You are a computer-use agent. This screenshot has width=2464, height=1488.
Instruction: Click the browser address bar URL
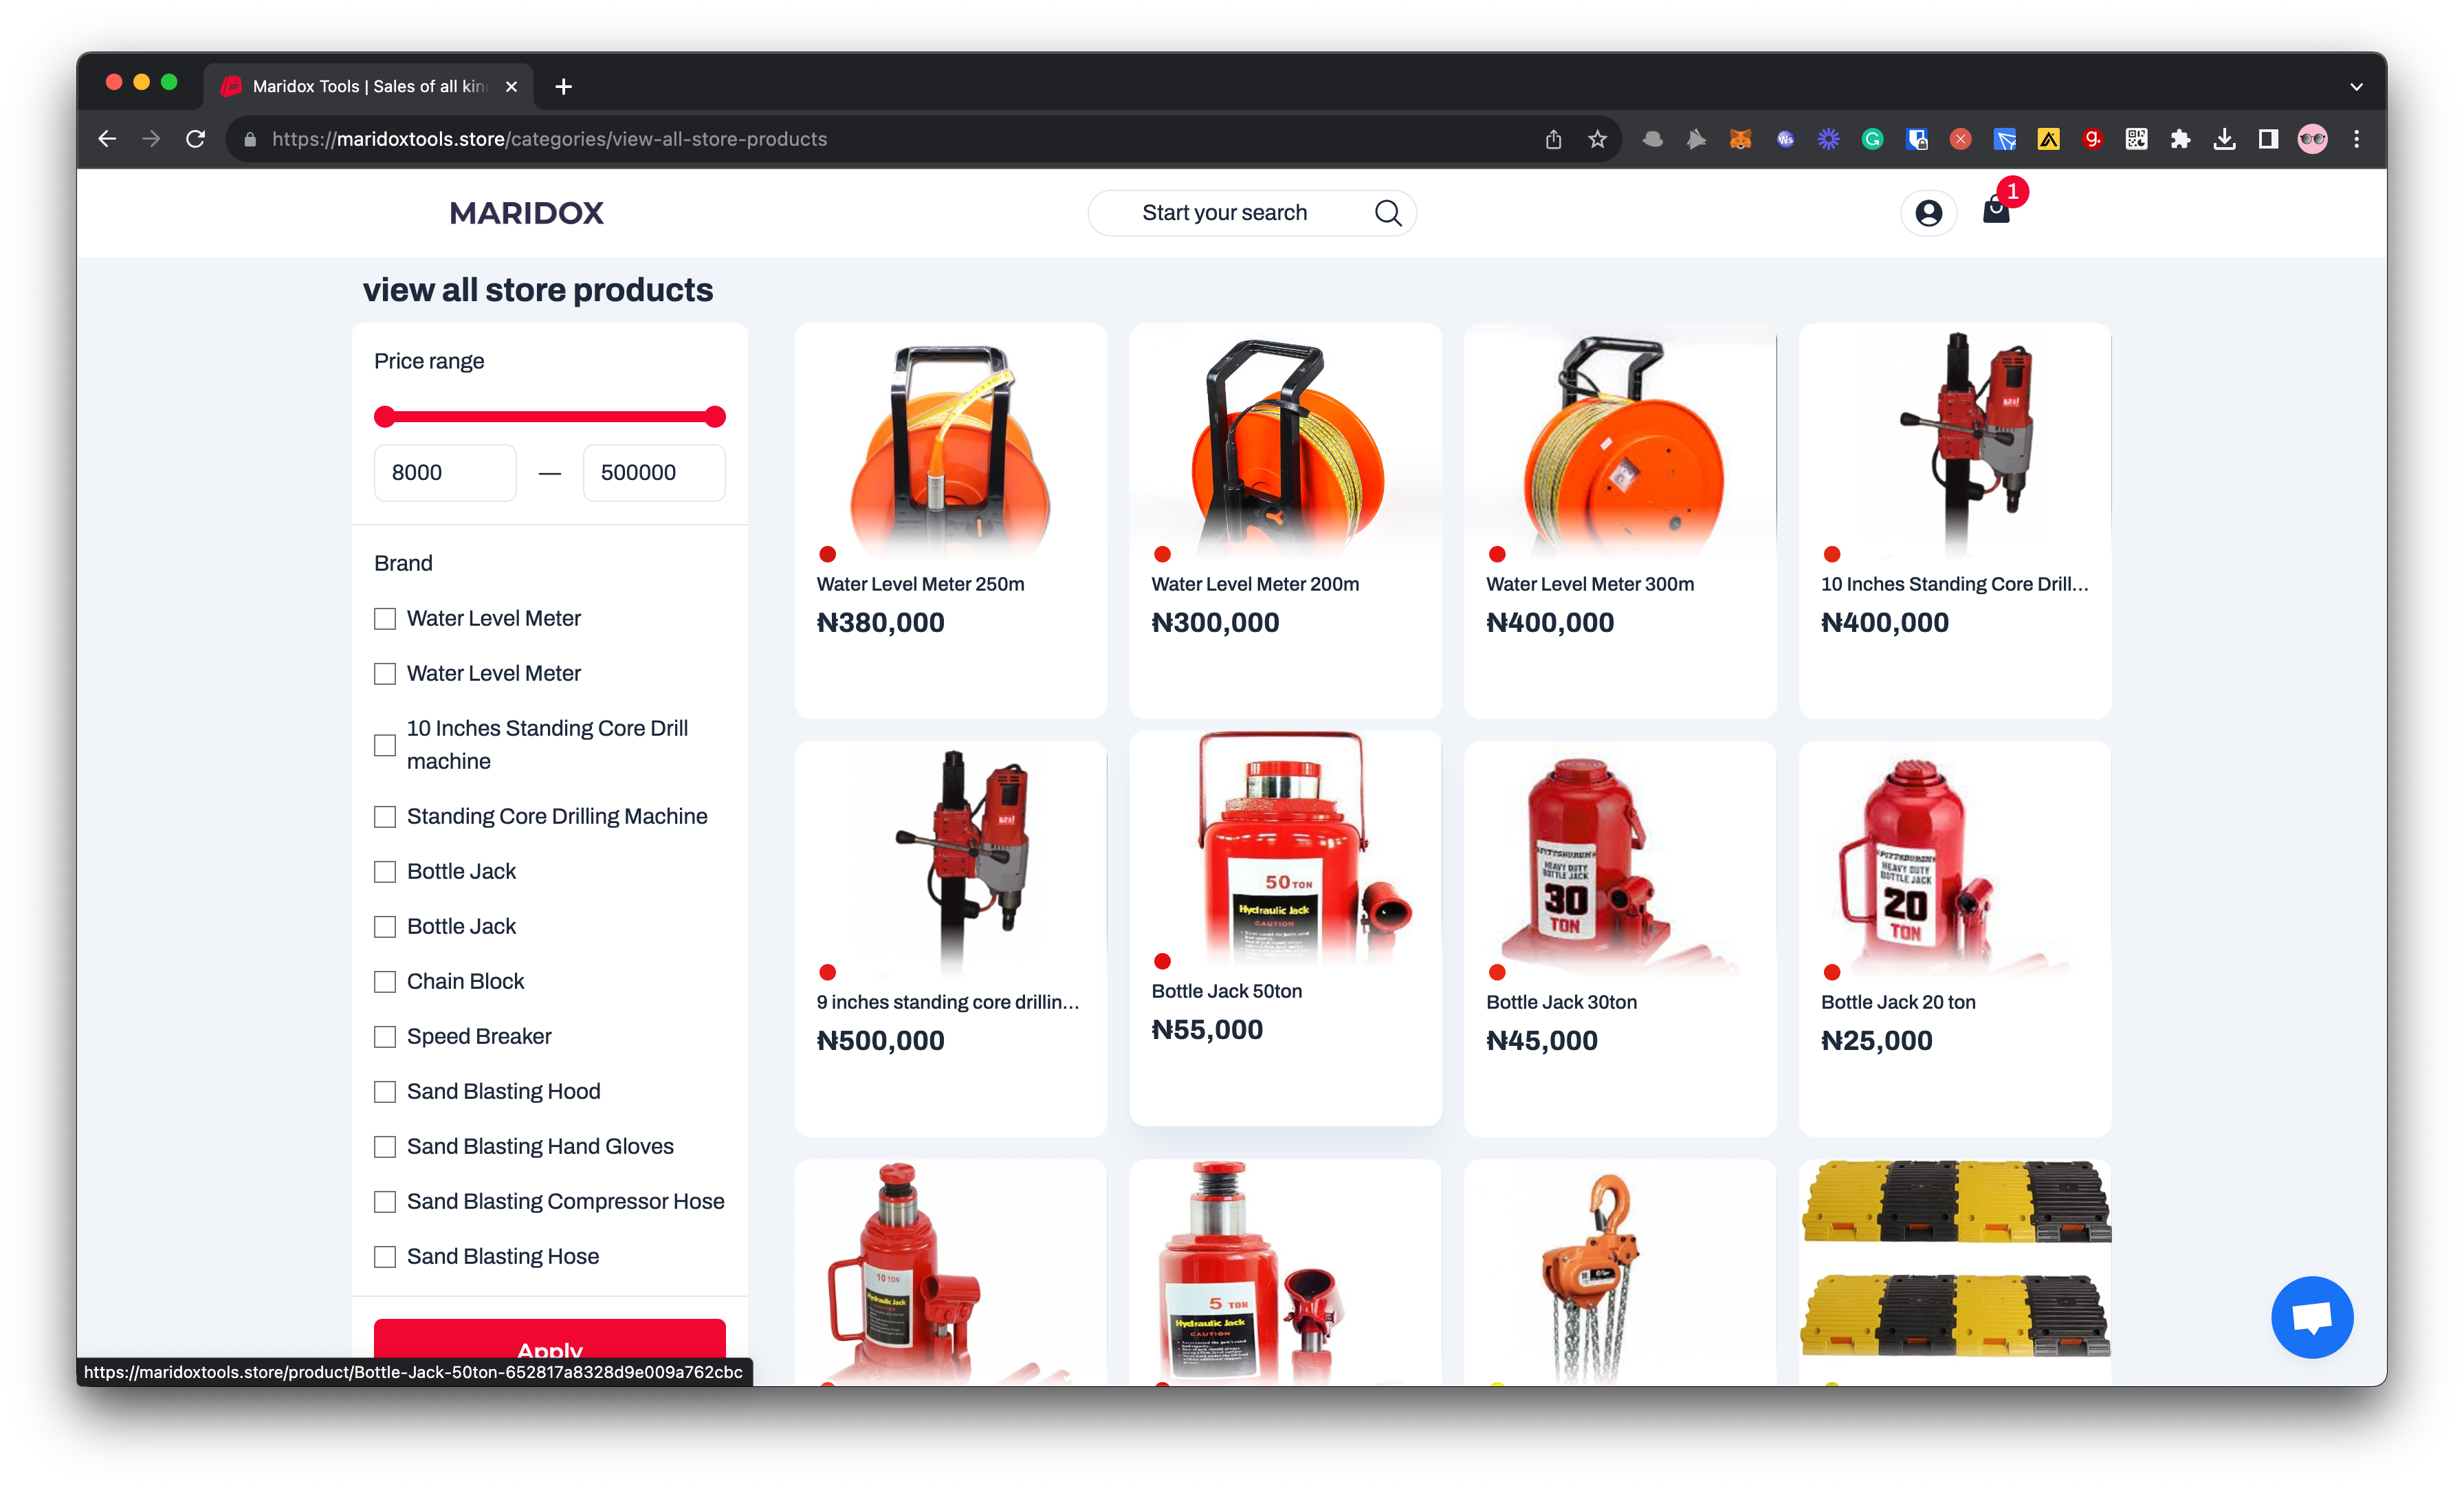(549, 139)
